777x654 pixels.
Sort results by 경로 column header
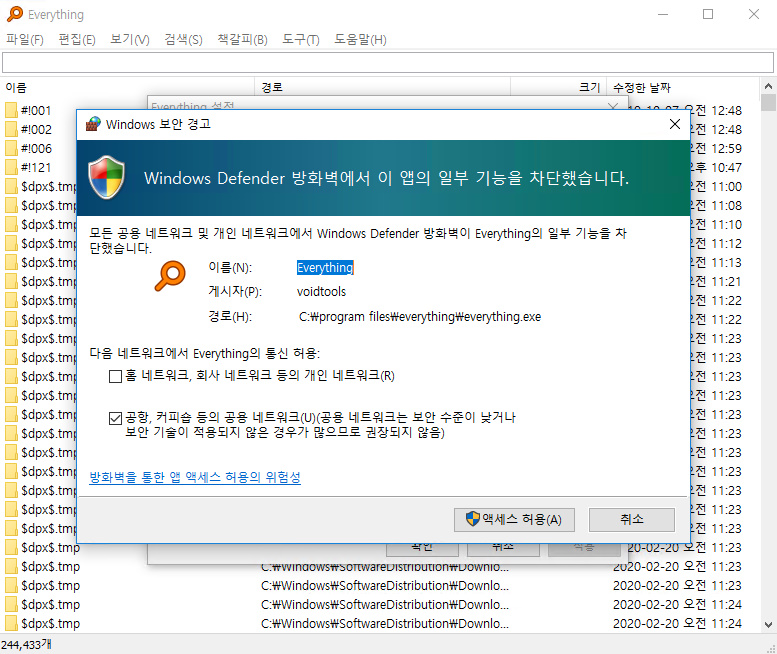click(383, 88)
